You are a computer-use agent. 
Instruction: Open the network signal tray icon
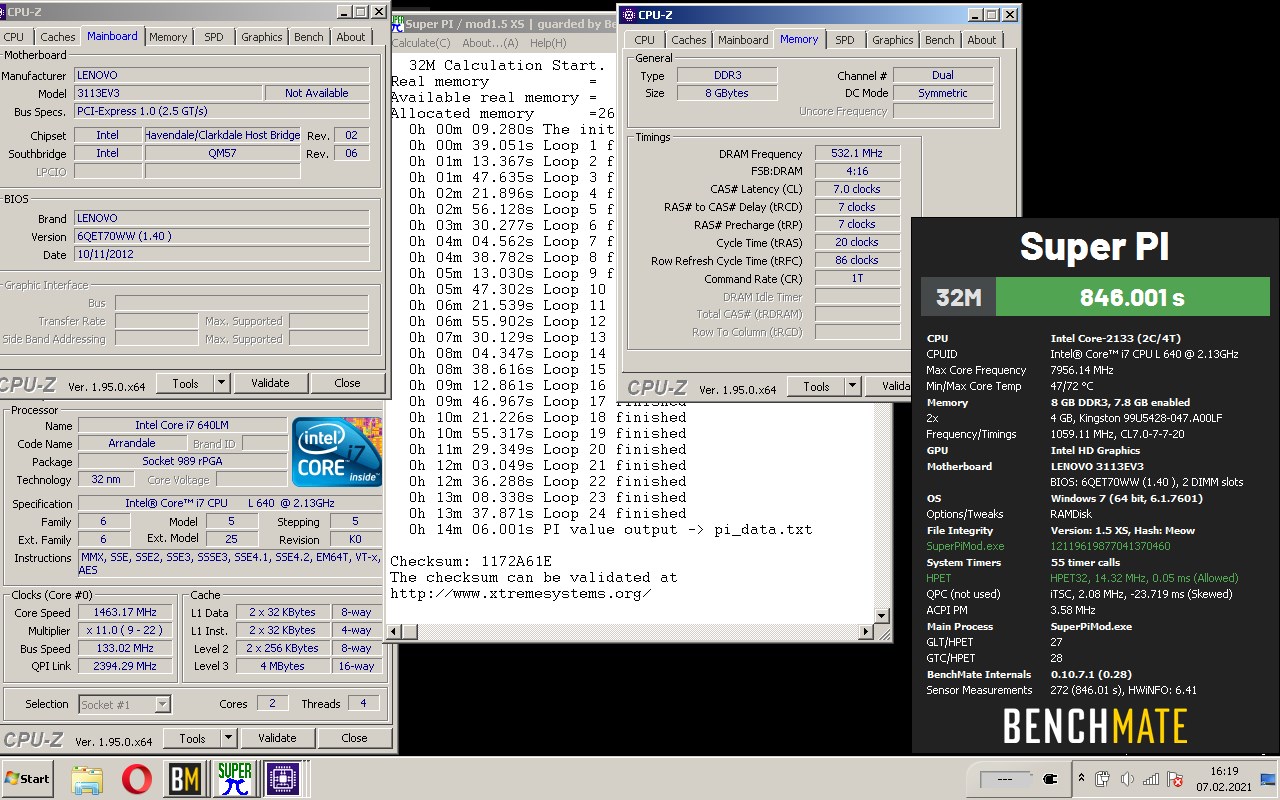point(1151,779)
